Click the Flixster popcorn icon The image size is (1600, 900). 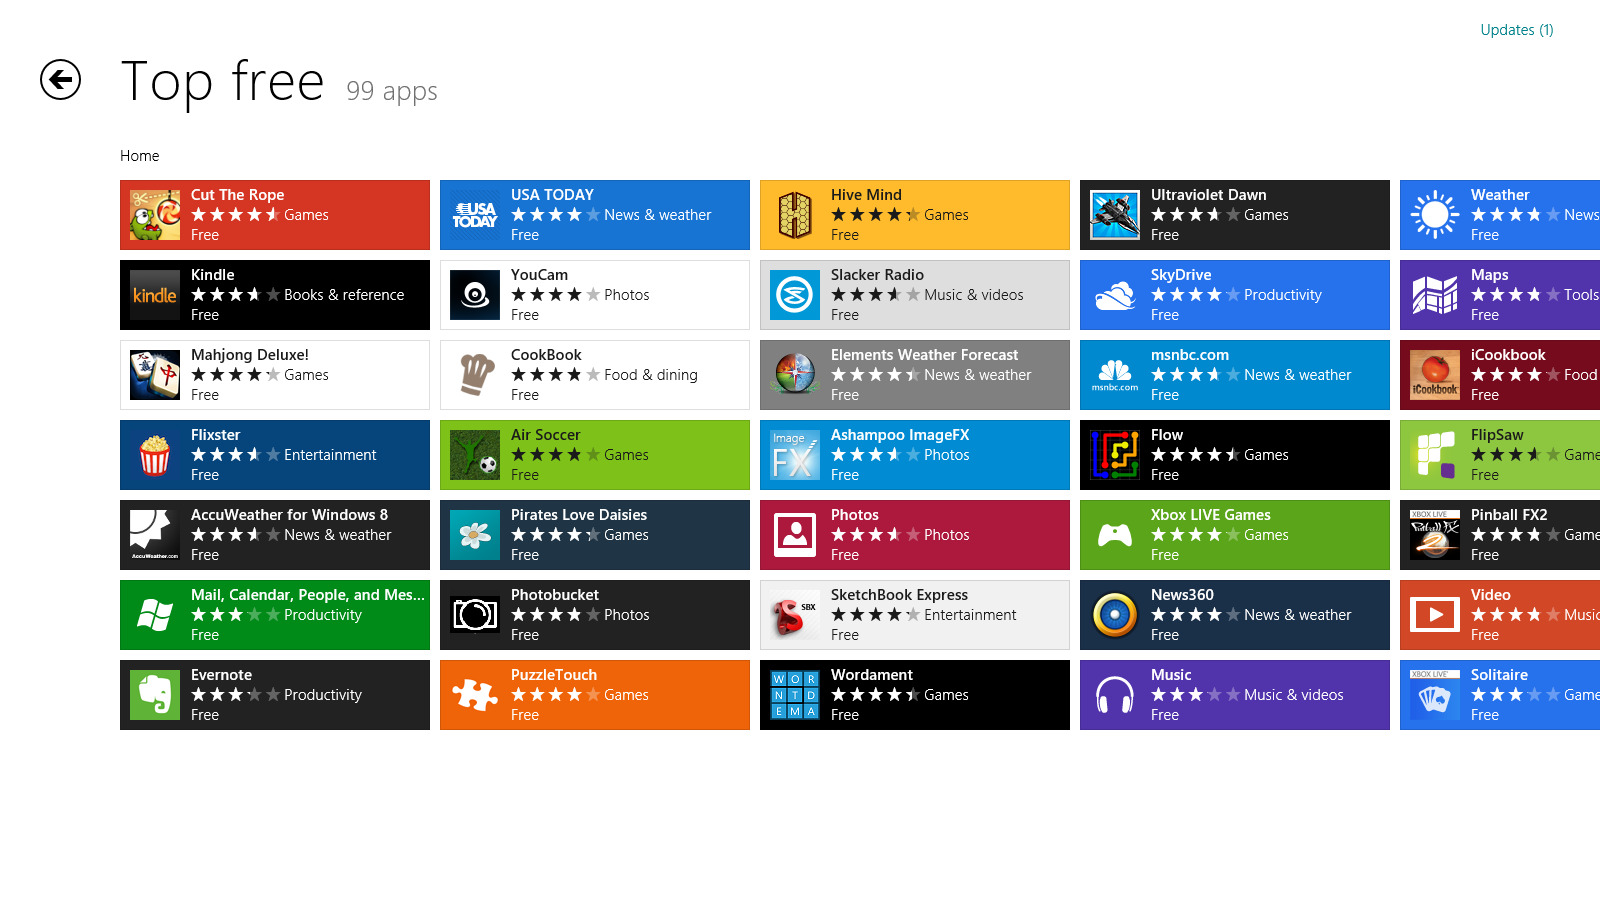tap(155, 455)
